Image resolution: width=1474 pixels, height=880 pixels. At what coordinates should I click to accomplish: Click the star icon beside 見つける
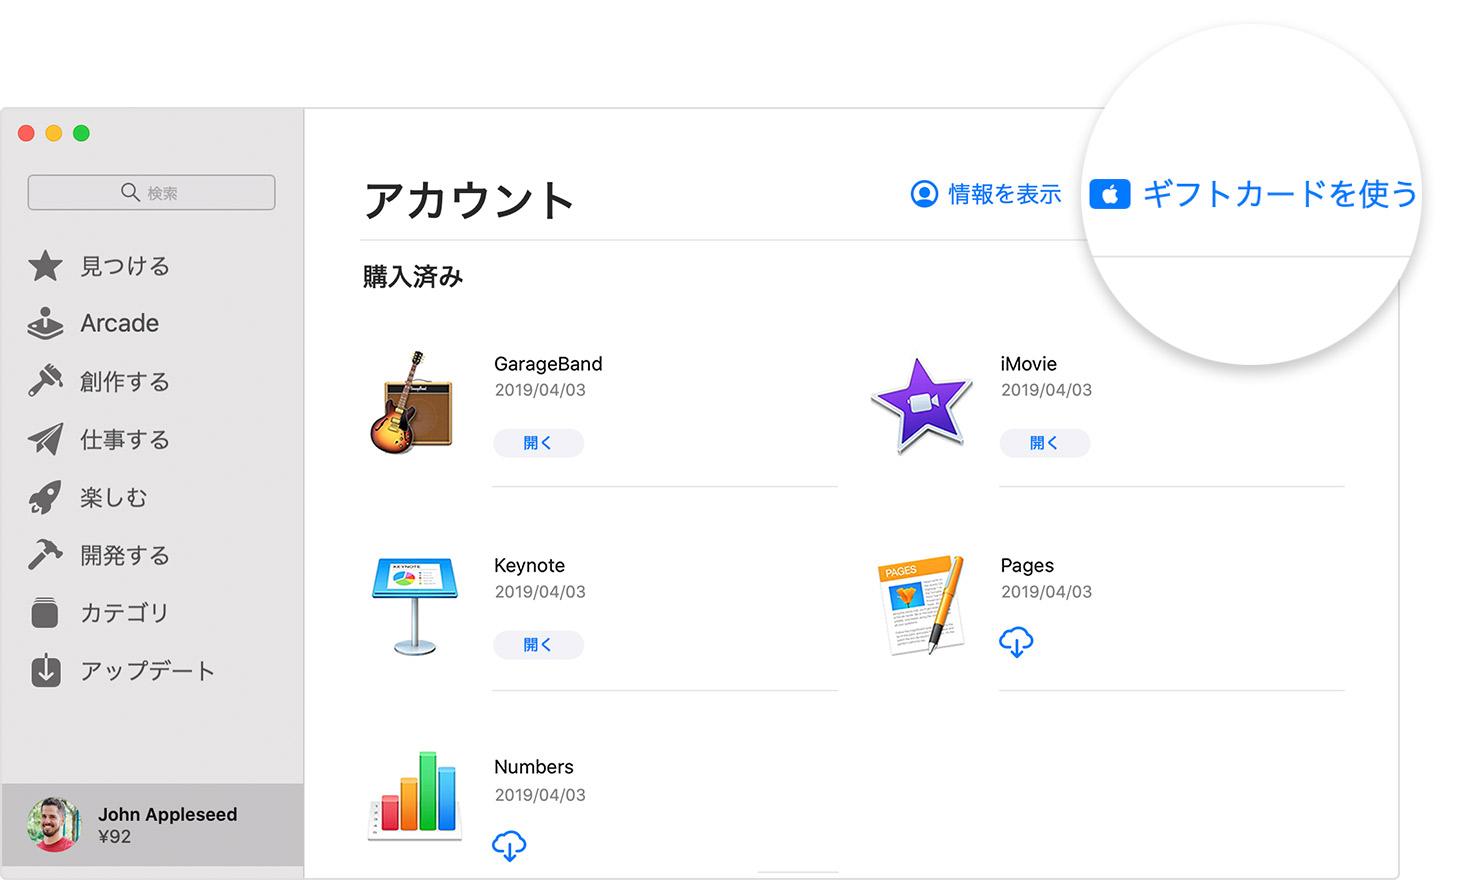[x=45, y=266]
